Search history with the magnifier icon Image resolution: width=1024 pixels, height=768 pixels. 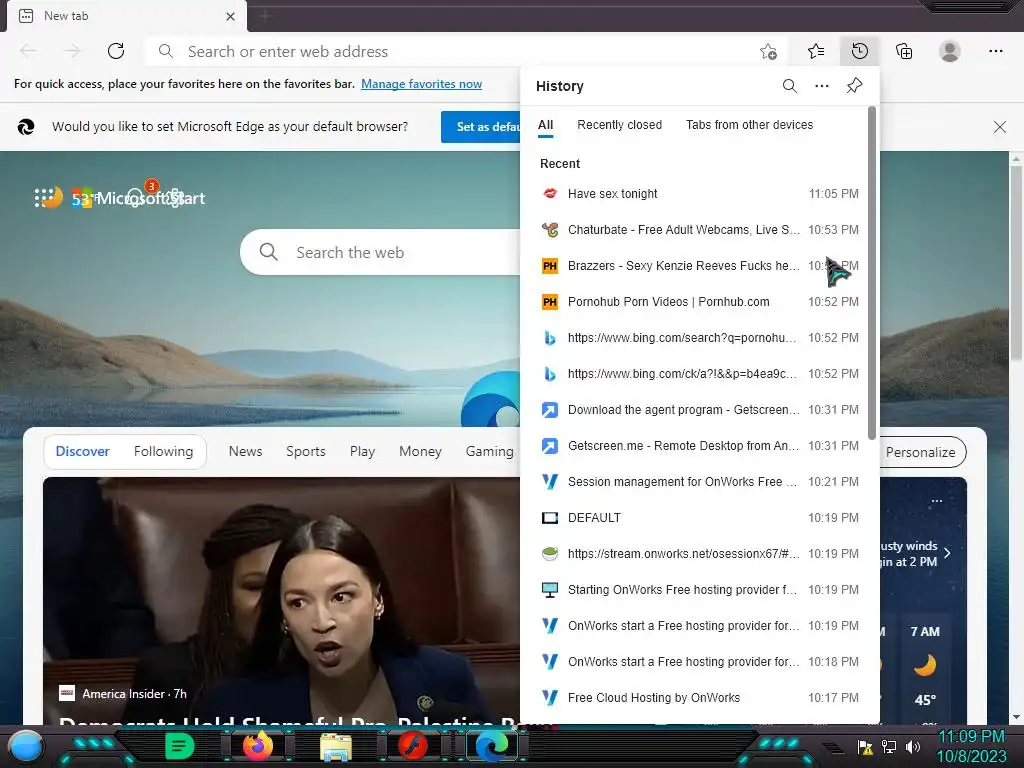(x=790, y=86)
